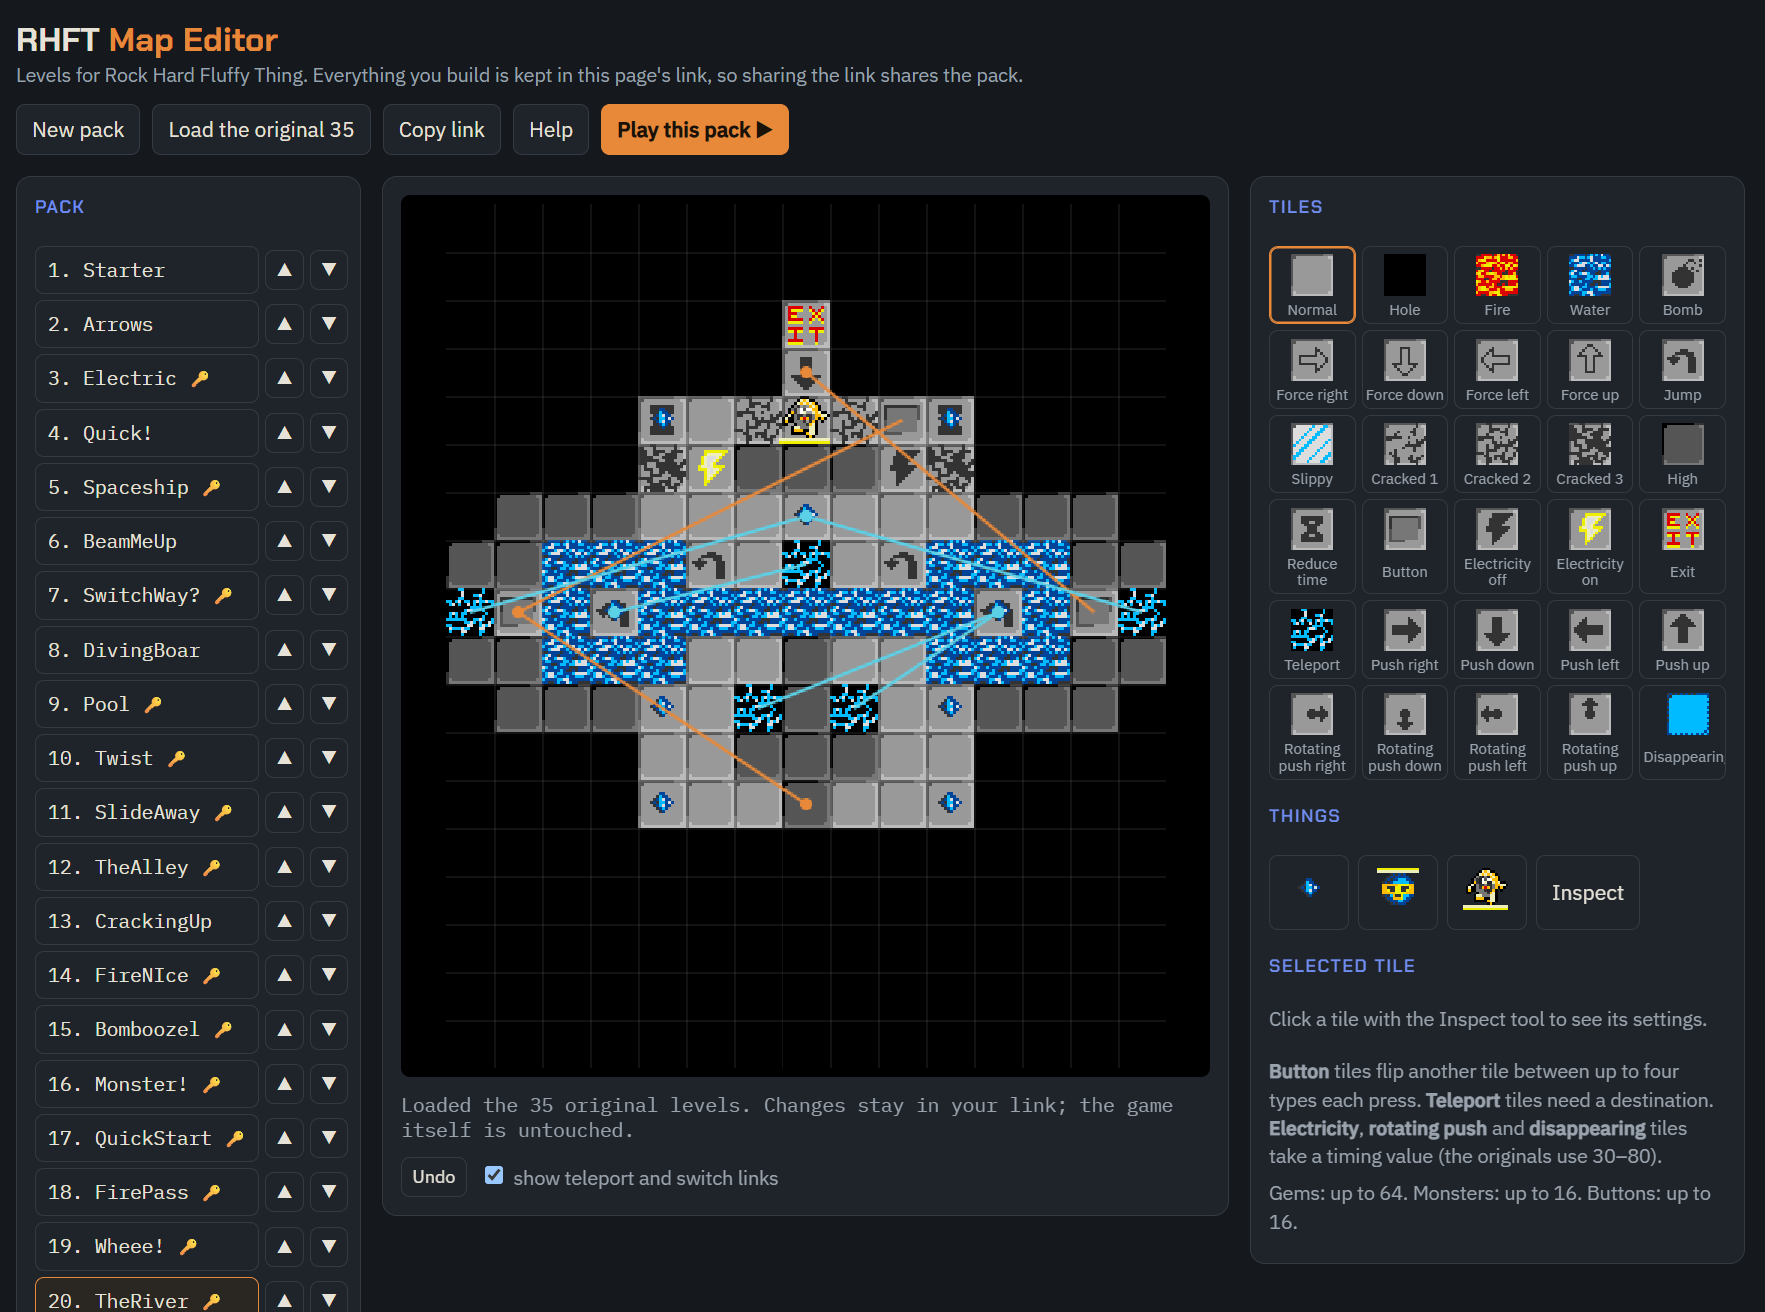The width and height of the screenshot is (1765, 1312).
Task: Move Starter level up
Action: click(x=285, y=270)
